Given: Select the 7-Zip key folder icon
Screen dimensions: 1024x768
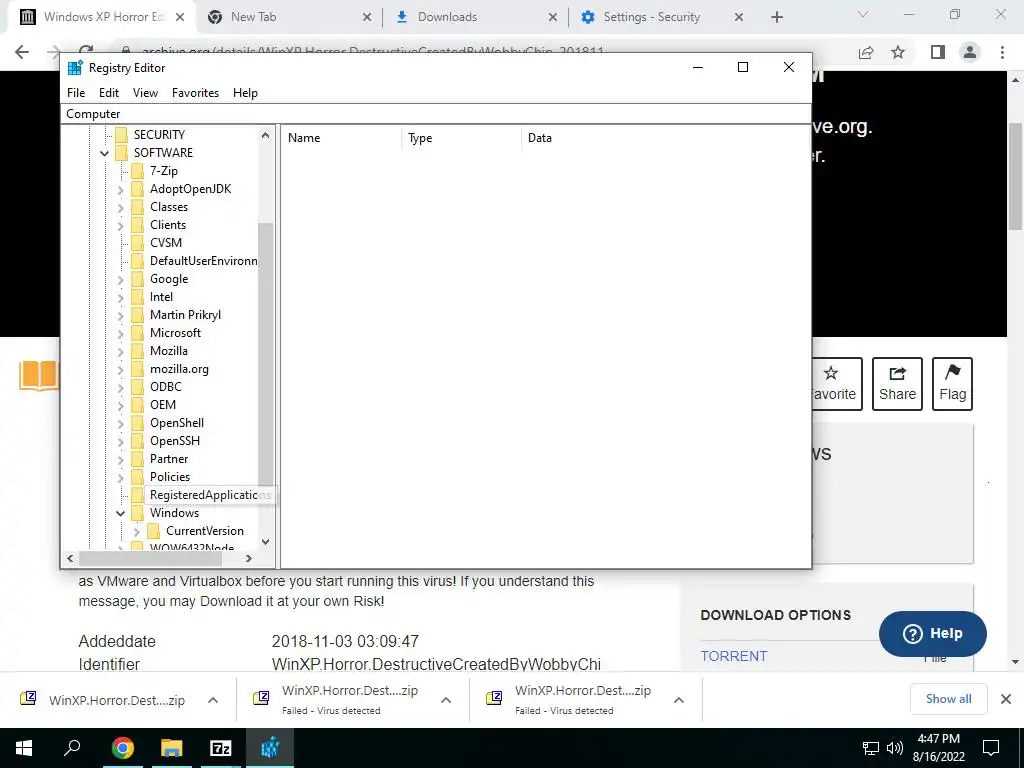Looking at the screenshot, I should click(137, 170).
